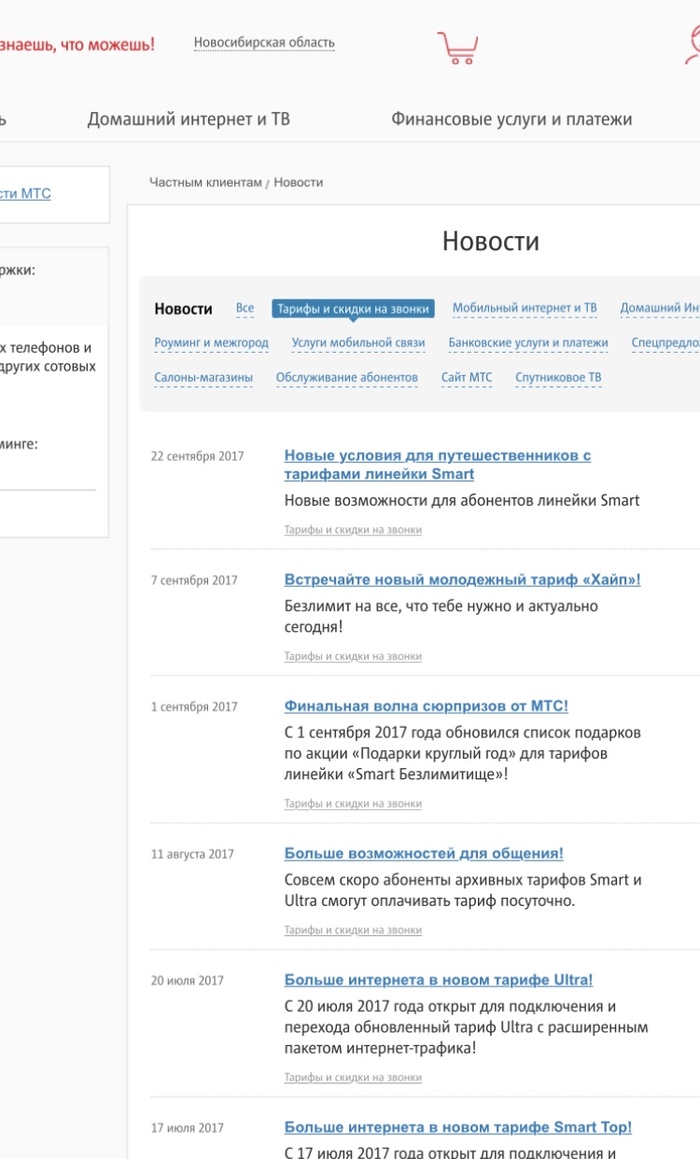Click the user profile icon
The height and width of the screenshot is (1159, 700).
[x=690, y=45]
